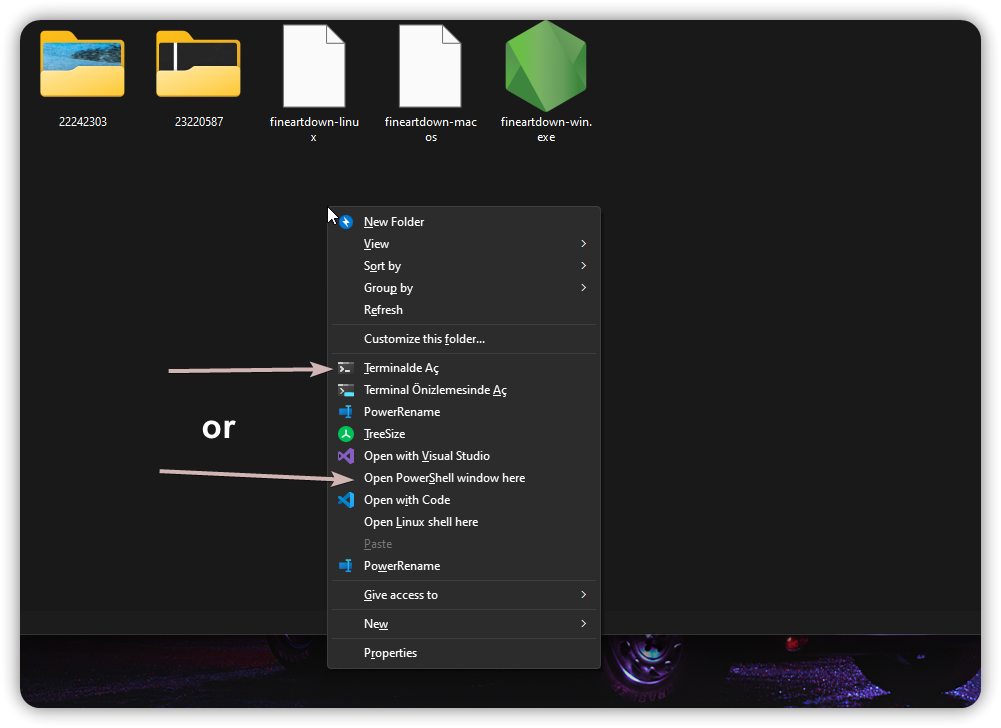Viewport: 1001px width, 728px height.
Task: Select the 23220587 folder
Action: (x=198, y=66)
